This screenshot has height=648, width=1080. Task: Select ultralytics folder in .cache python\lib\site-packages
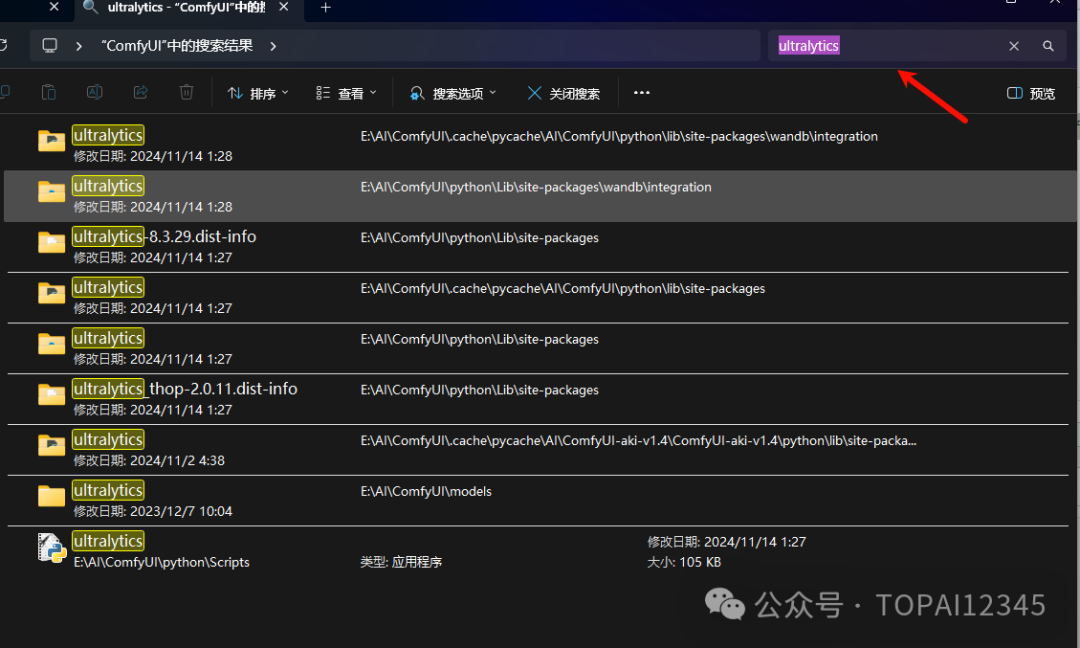tap(541, 297)
